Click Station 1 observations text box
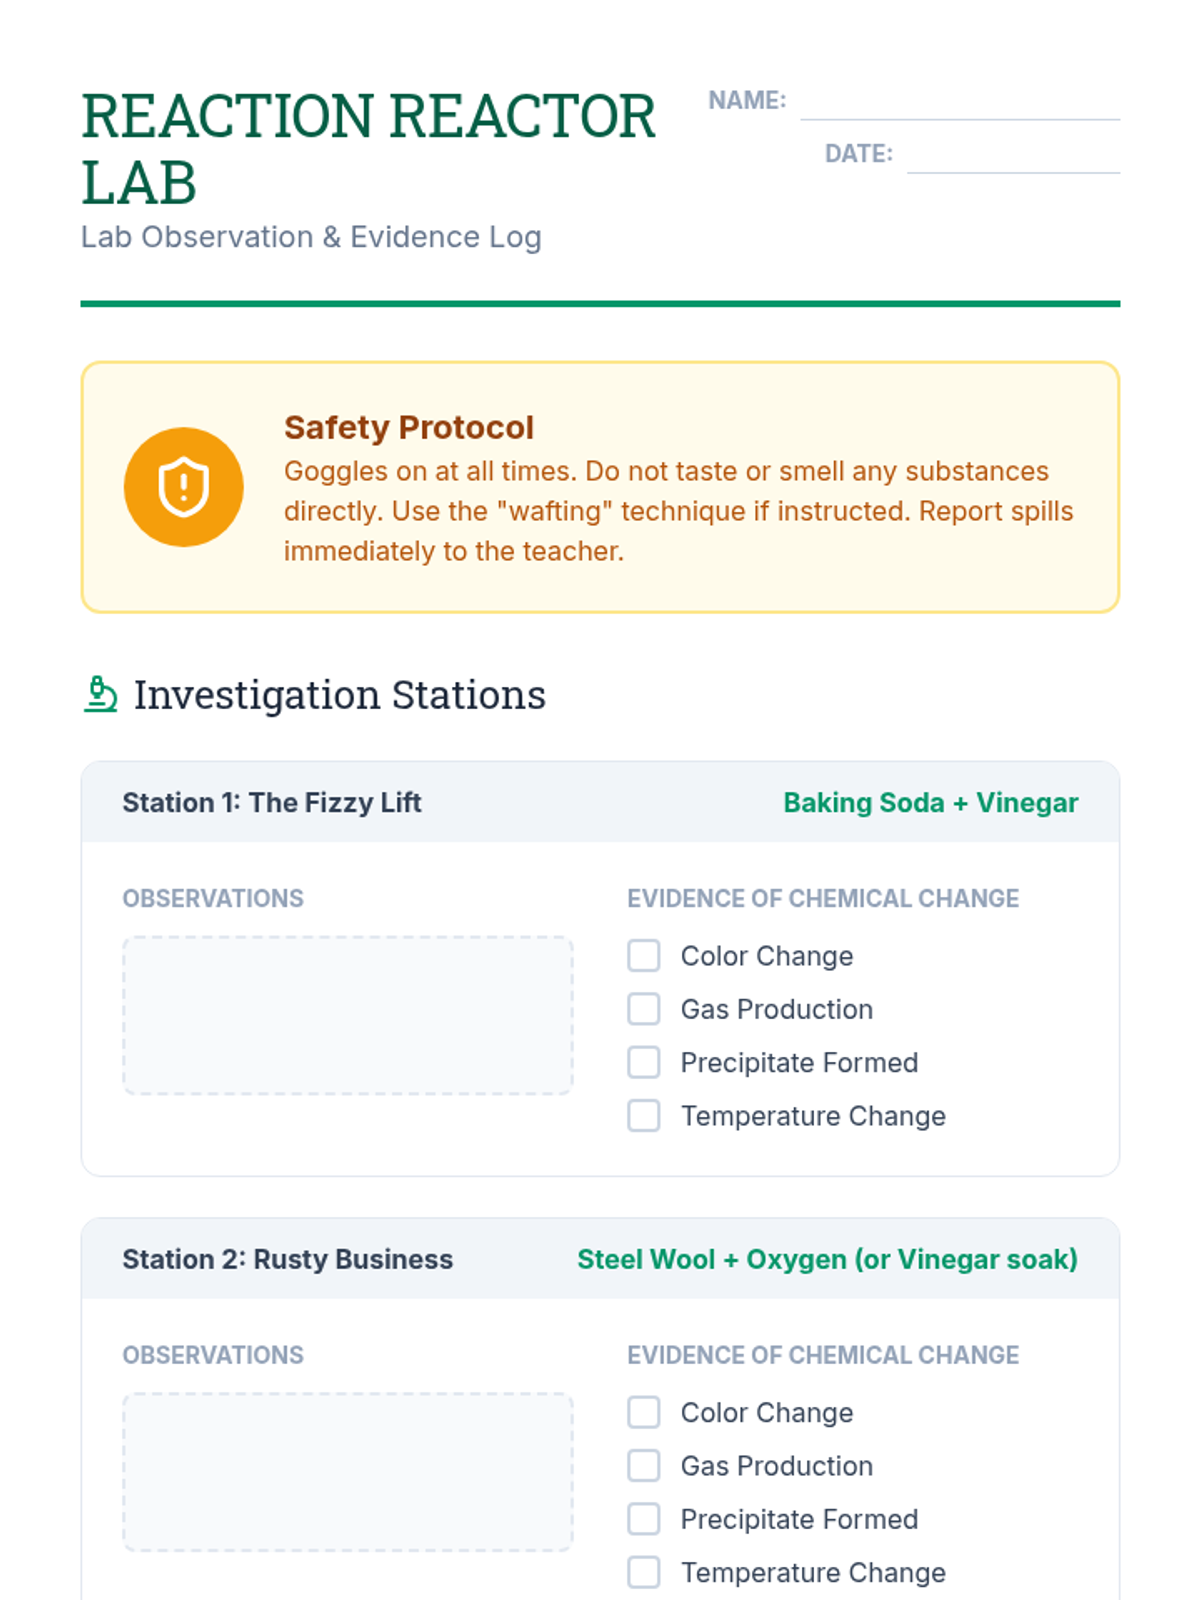1200x1600 pixels. pyautogui.click(x=347, y=1015)
